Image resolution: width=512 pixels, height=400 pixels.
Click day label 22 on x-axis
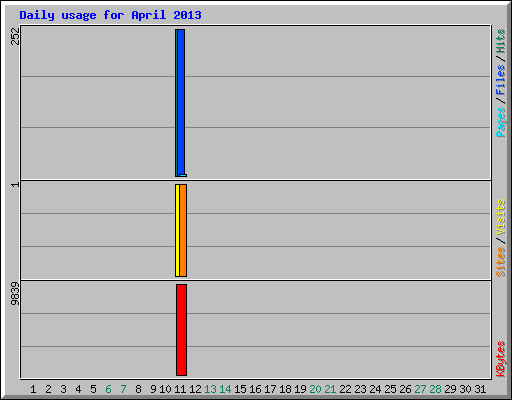[345, 389]
